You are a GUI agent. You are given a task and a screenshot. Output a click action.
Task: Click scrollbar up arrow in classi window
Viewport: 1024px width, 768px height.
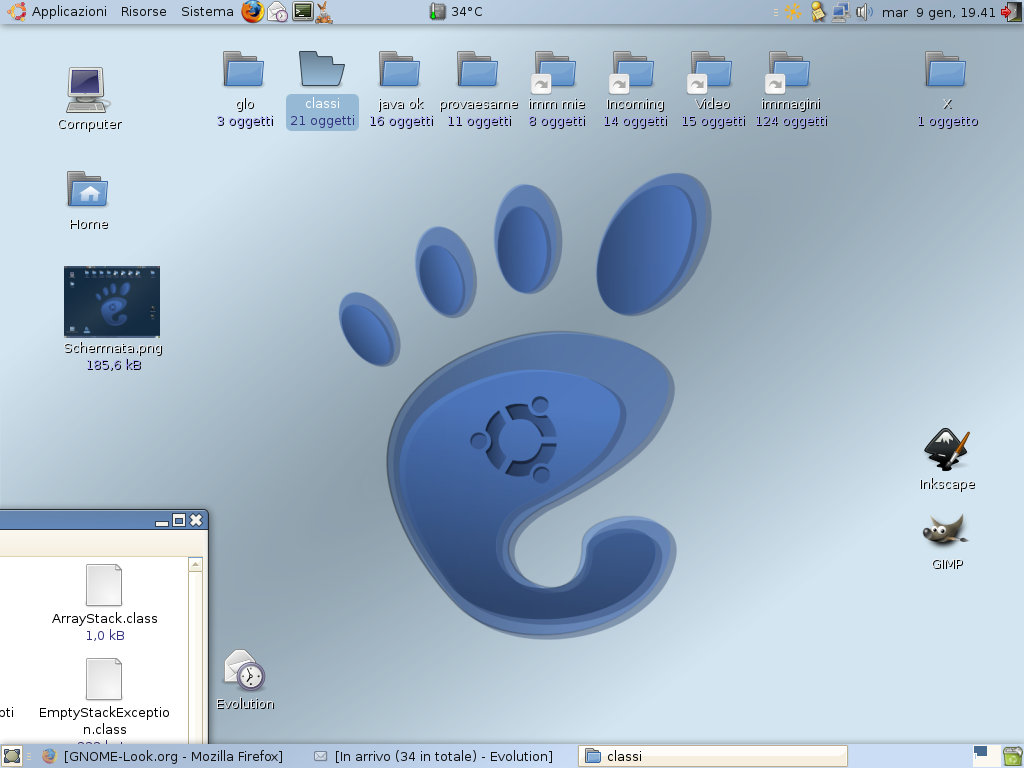point(195,564)
